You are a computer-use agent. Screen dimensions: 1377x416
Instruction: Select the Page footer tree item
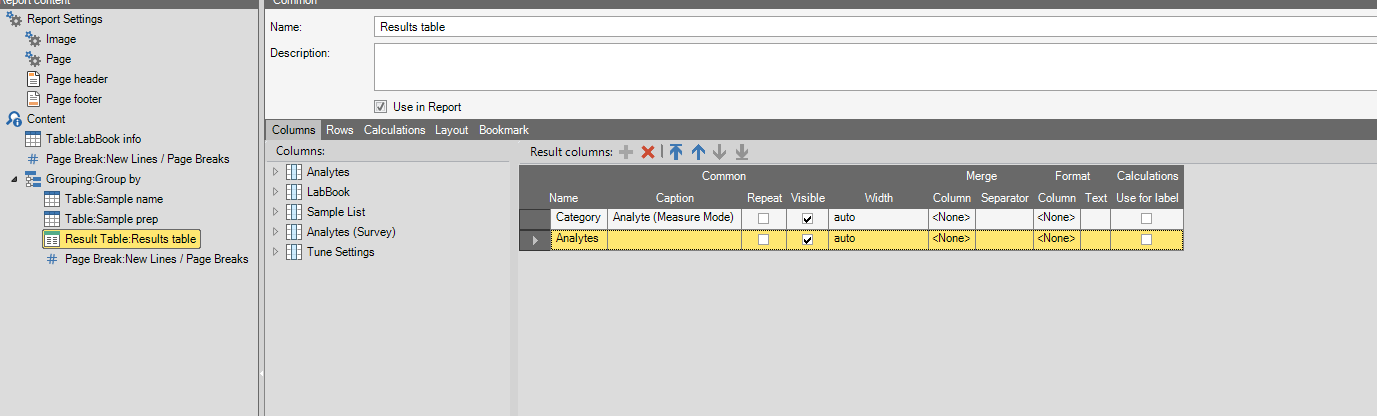[x=73, y=99]
